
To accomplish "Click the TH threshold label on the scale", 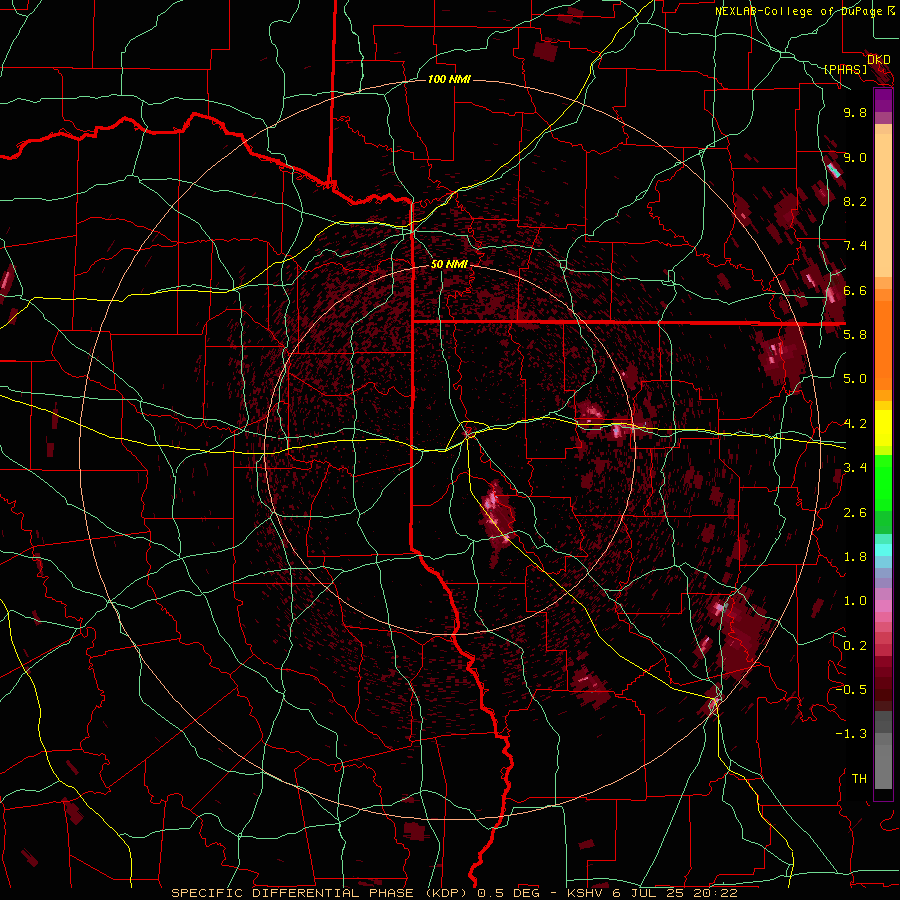I will [x=859, y=779].
